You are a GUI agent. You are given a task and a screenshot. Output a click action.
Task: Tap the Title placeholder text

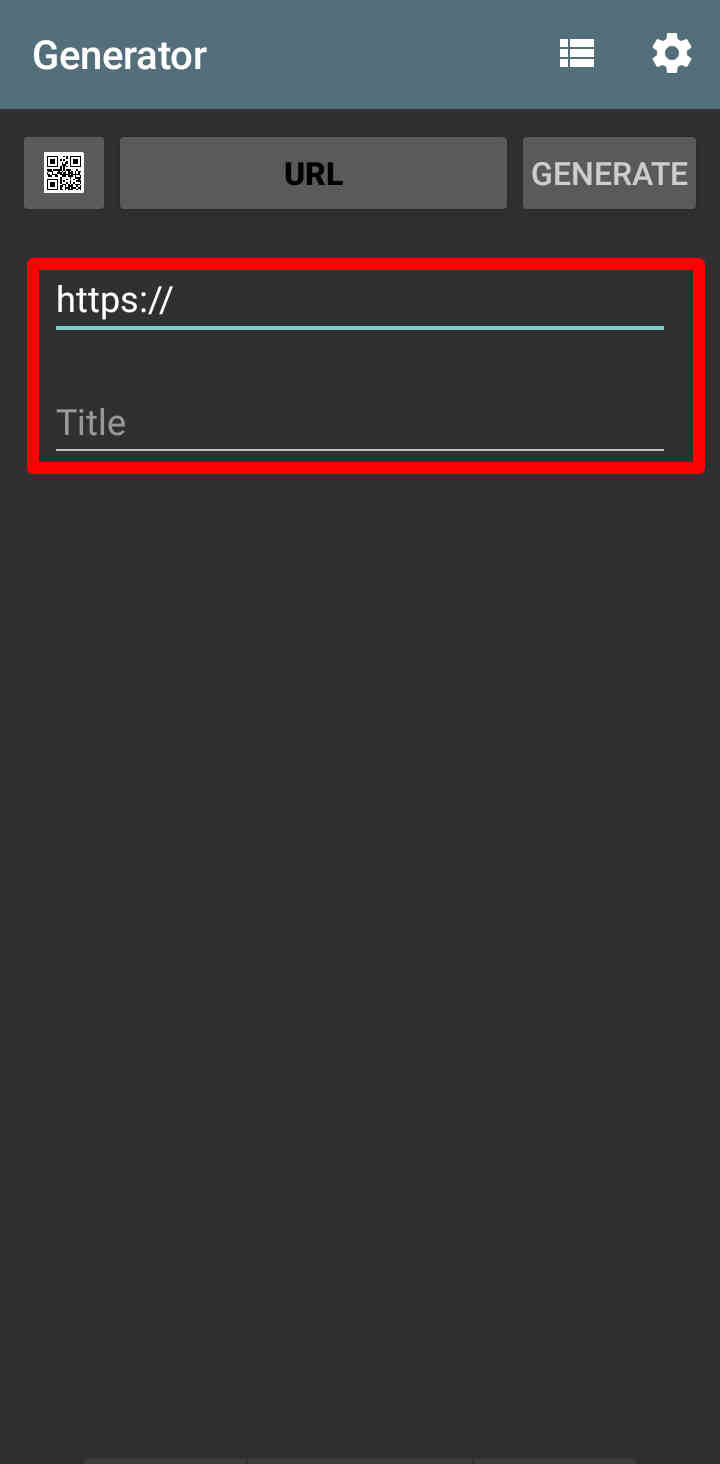coord(91,422)
